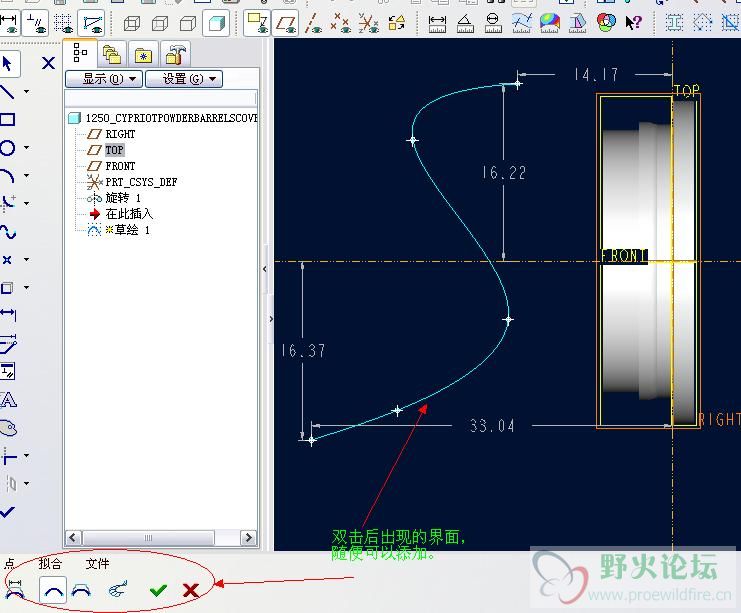
Task: Toggle sketch grid display
Action: pyautogui.click(x=63, y=23)
